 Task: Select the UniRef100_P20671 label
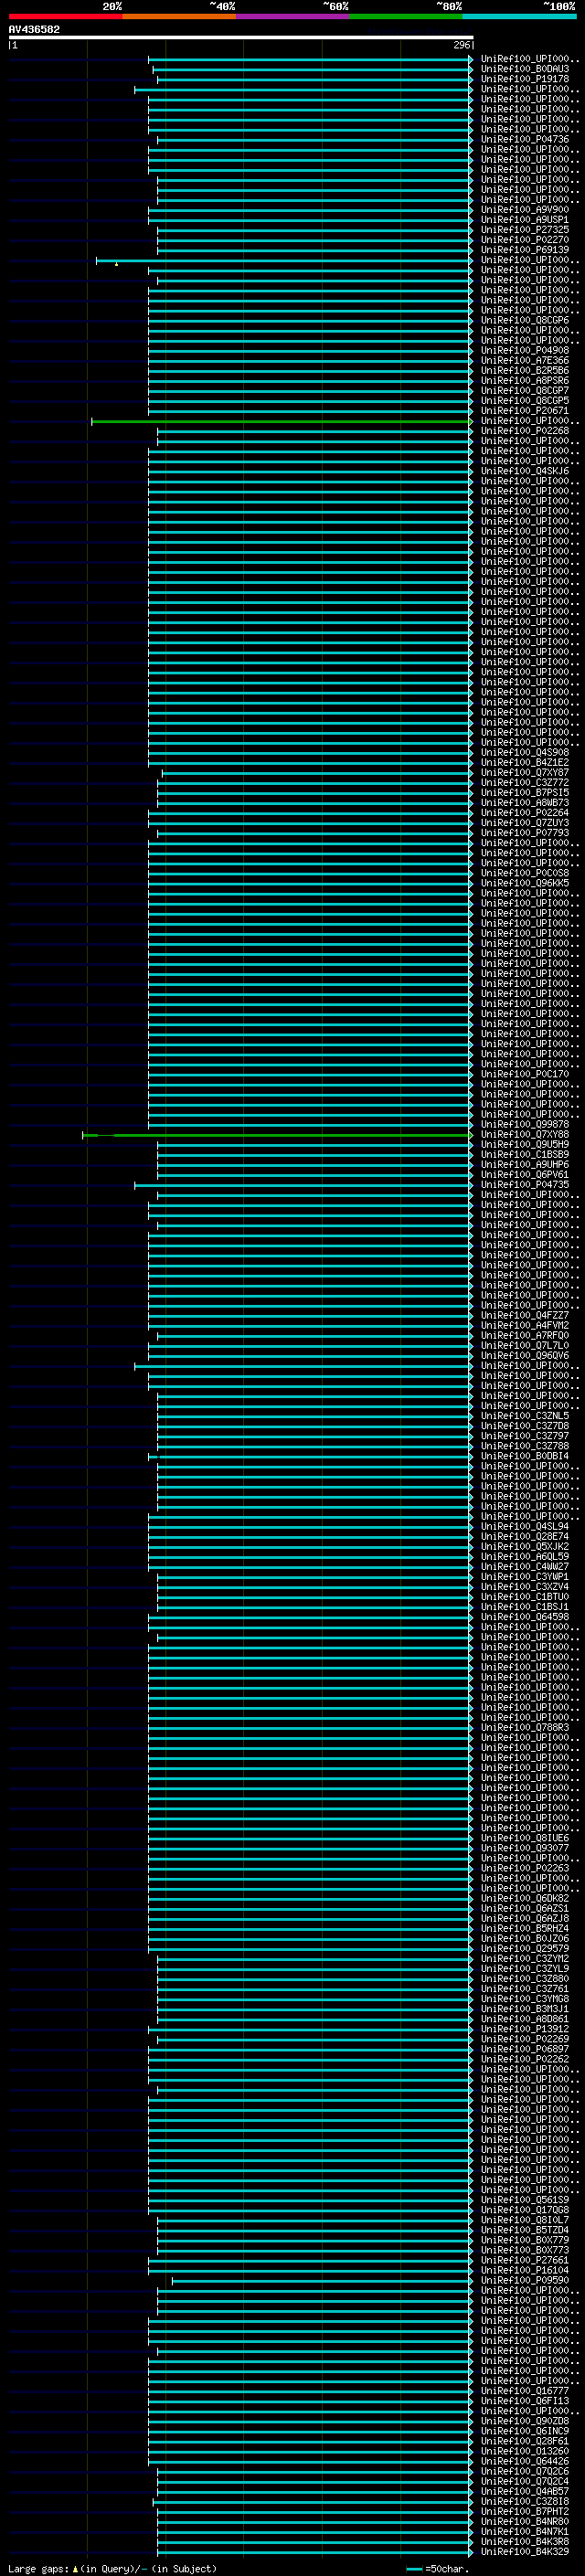click(525, 410)
